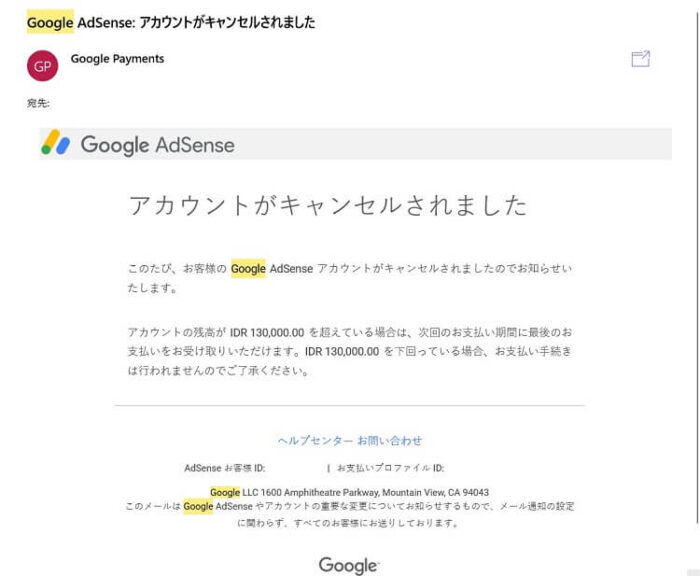The image size is (700, 576).
Task: Click the Google LLC address line
Action: tap(350, 493)
